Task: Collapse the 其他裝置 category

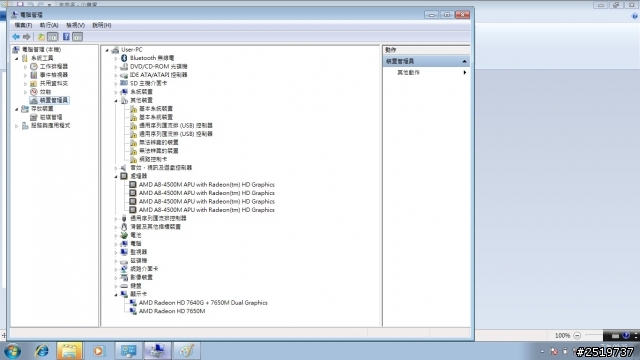Action: [x=116, y=100]
